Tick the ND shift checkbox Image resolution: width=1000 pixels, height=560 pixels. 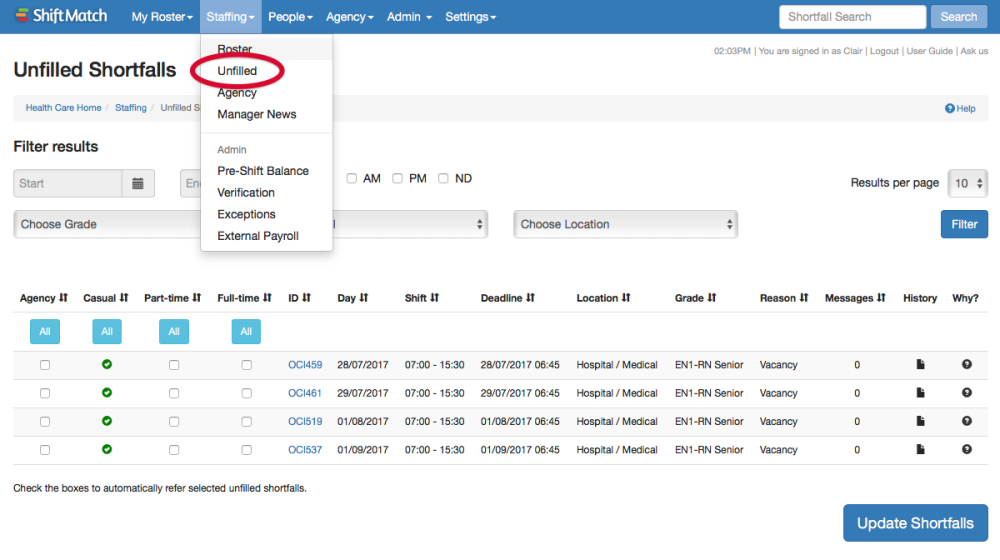[x=443, y=179]
